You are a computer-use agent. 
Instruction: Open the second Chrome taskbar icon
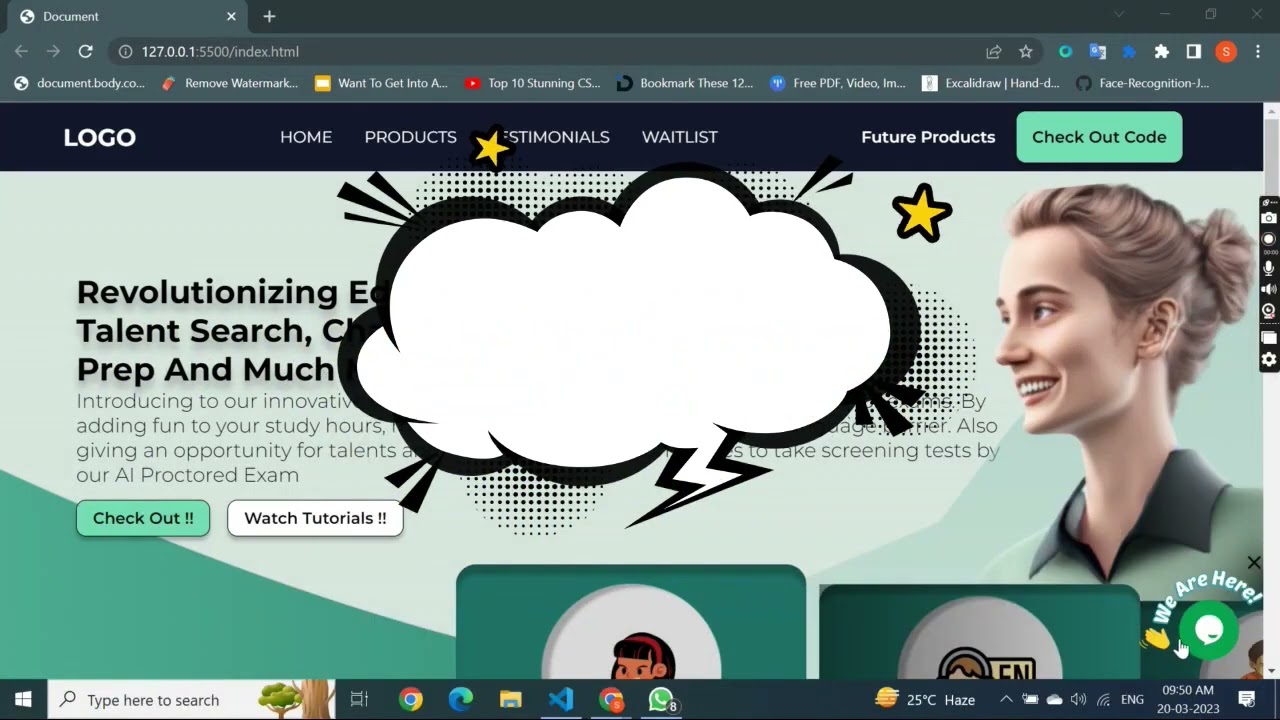point(611,700)
